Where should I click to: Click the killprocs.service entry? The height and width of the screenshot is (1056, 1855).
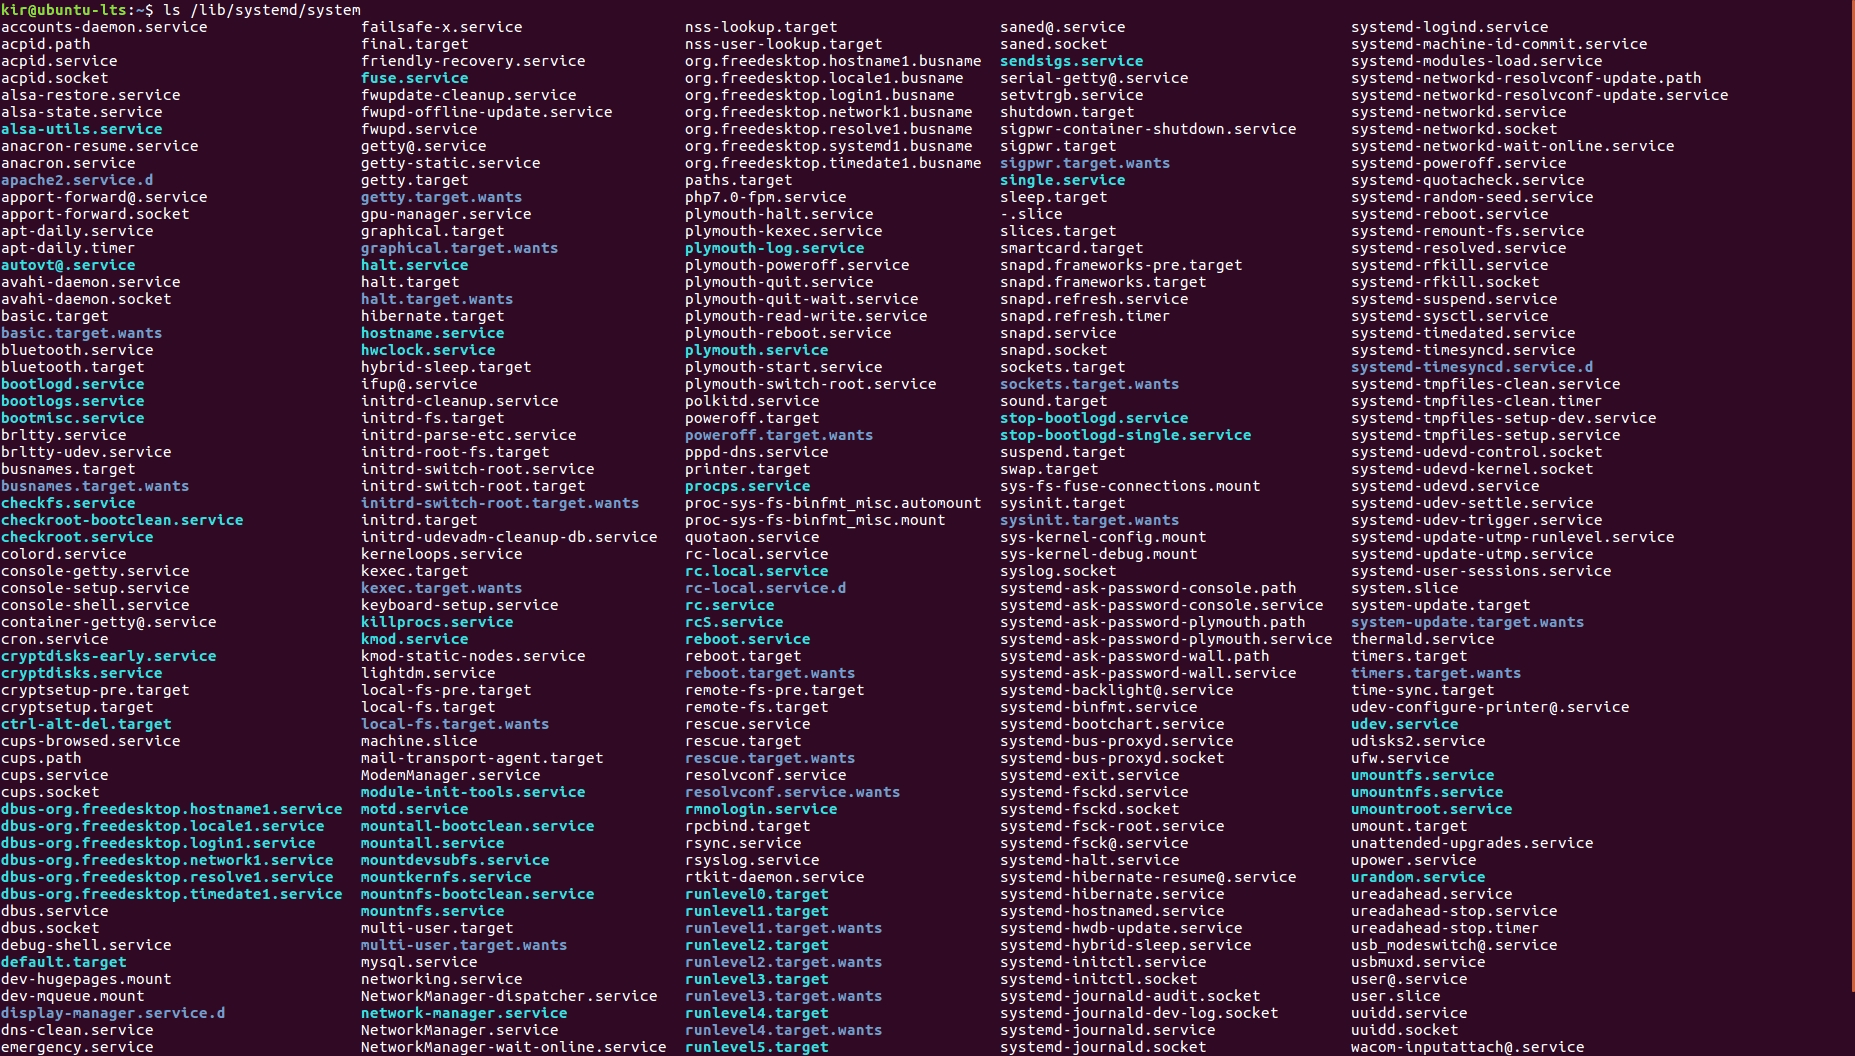[437, 622]
